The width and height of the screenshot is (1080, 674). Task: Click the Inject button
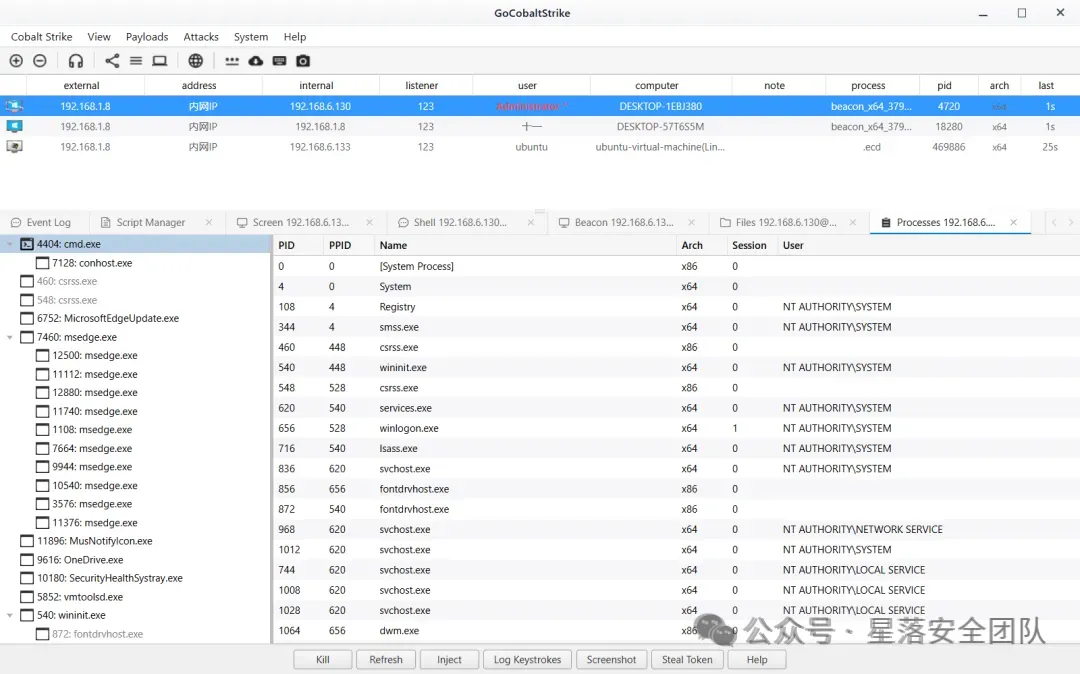tap(449, 660)
